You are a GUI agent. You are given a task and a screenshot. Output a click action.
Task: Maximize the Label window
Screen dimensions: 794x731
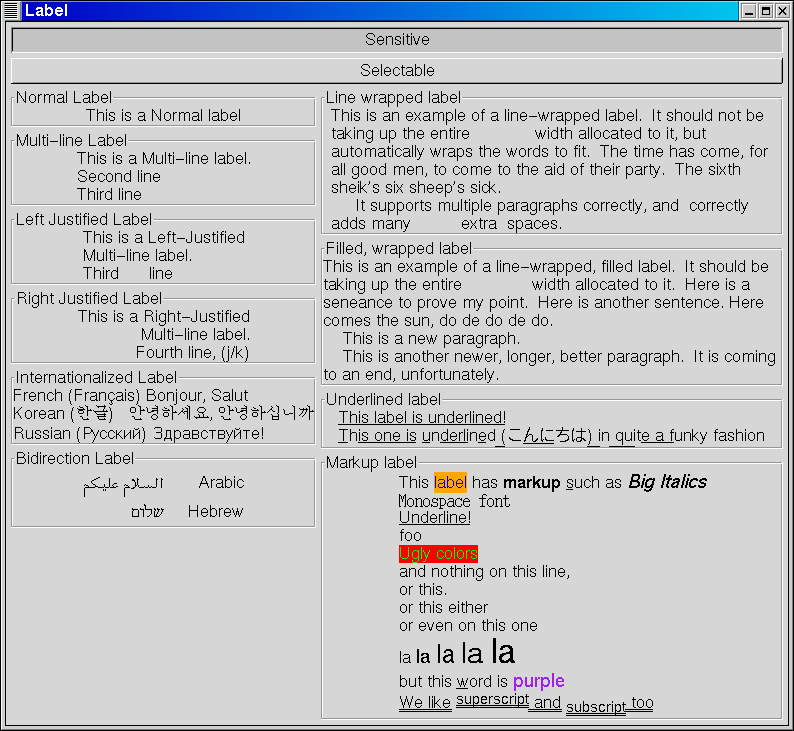point(765,11)
